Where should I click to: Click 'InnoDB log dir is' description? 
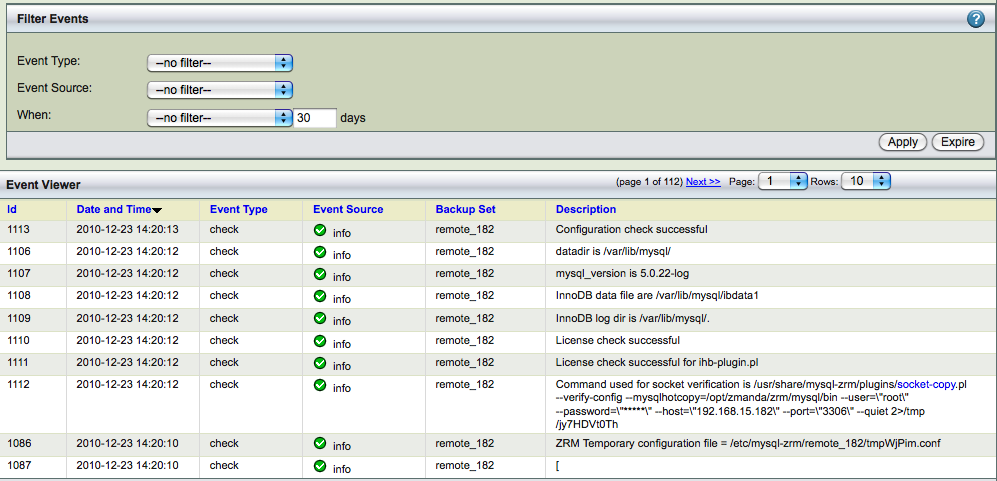coord(633,318)
